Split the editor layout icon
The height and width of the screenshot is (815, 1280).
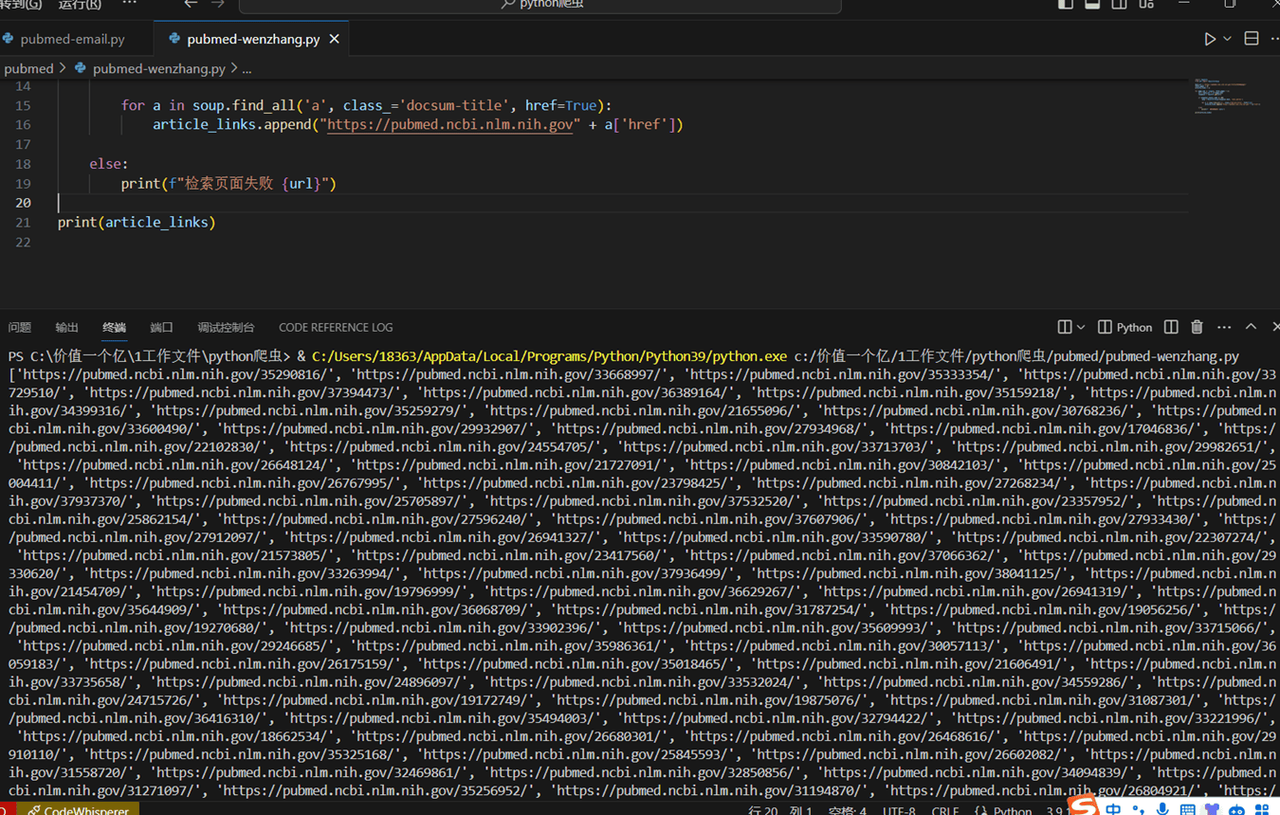coord(1251,39)
